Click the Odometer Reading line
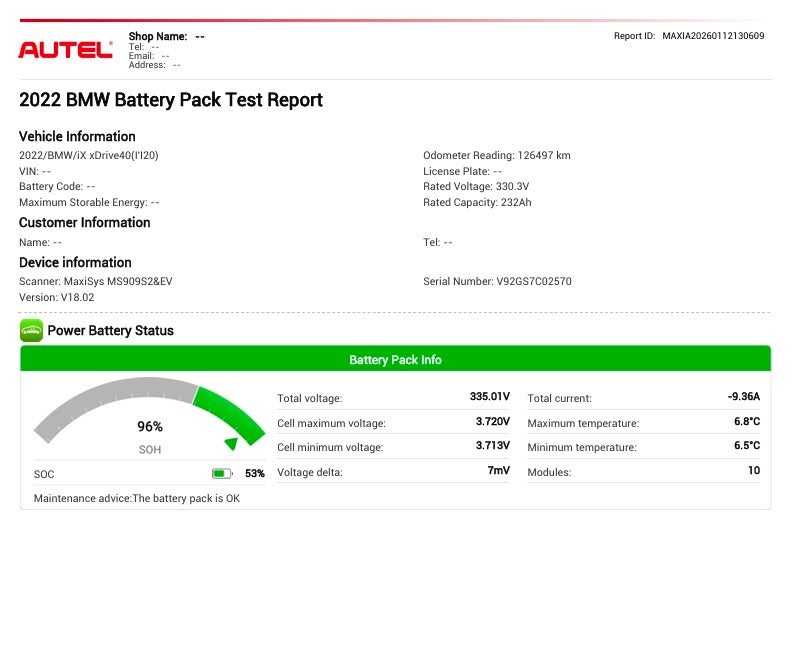793x663 pixels. pyautogui.click(x=497, y=156)
